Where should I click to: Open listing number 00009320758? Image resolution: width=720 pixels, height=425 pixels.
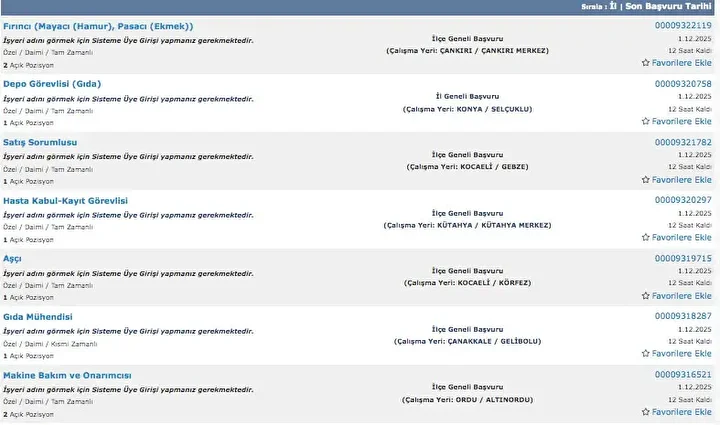pyautogui.click(x=683, y=84)
